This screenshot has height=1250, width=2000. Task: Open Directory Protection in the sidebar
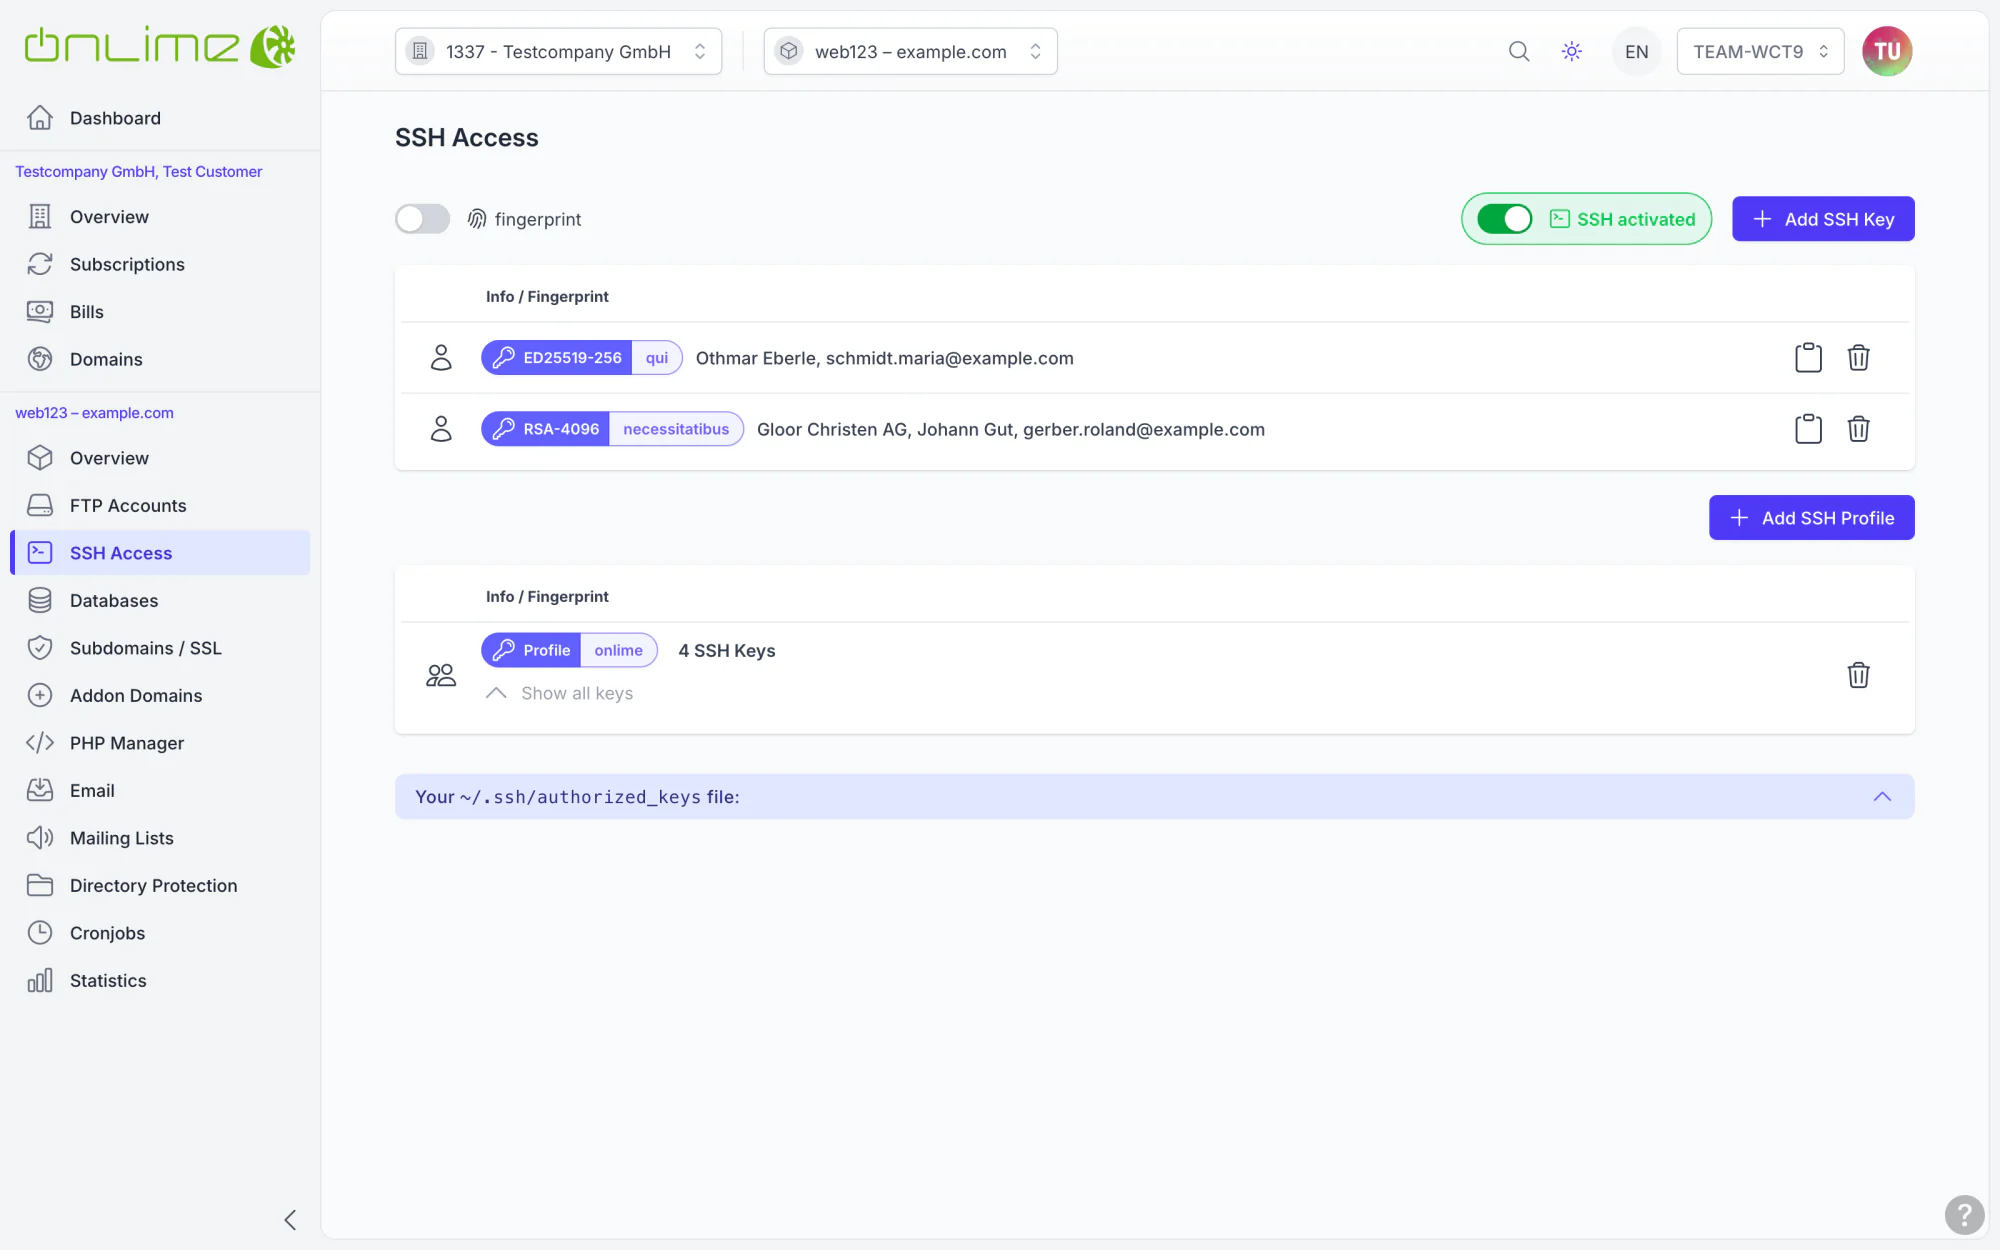(160, 885)
